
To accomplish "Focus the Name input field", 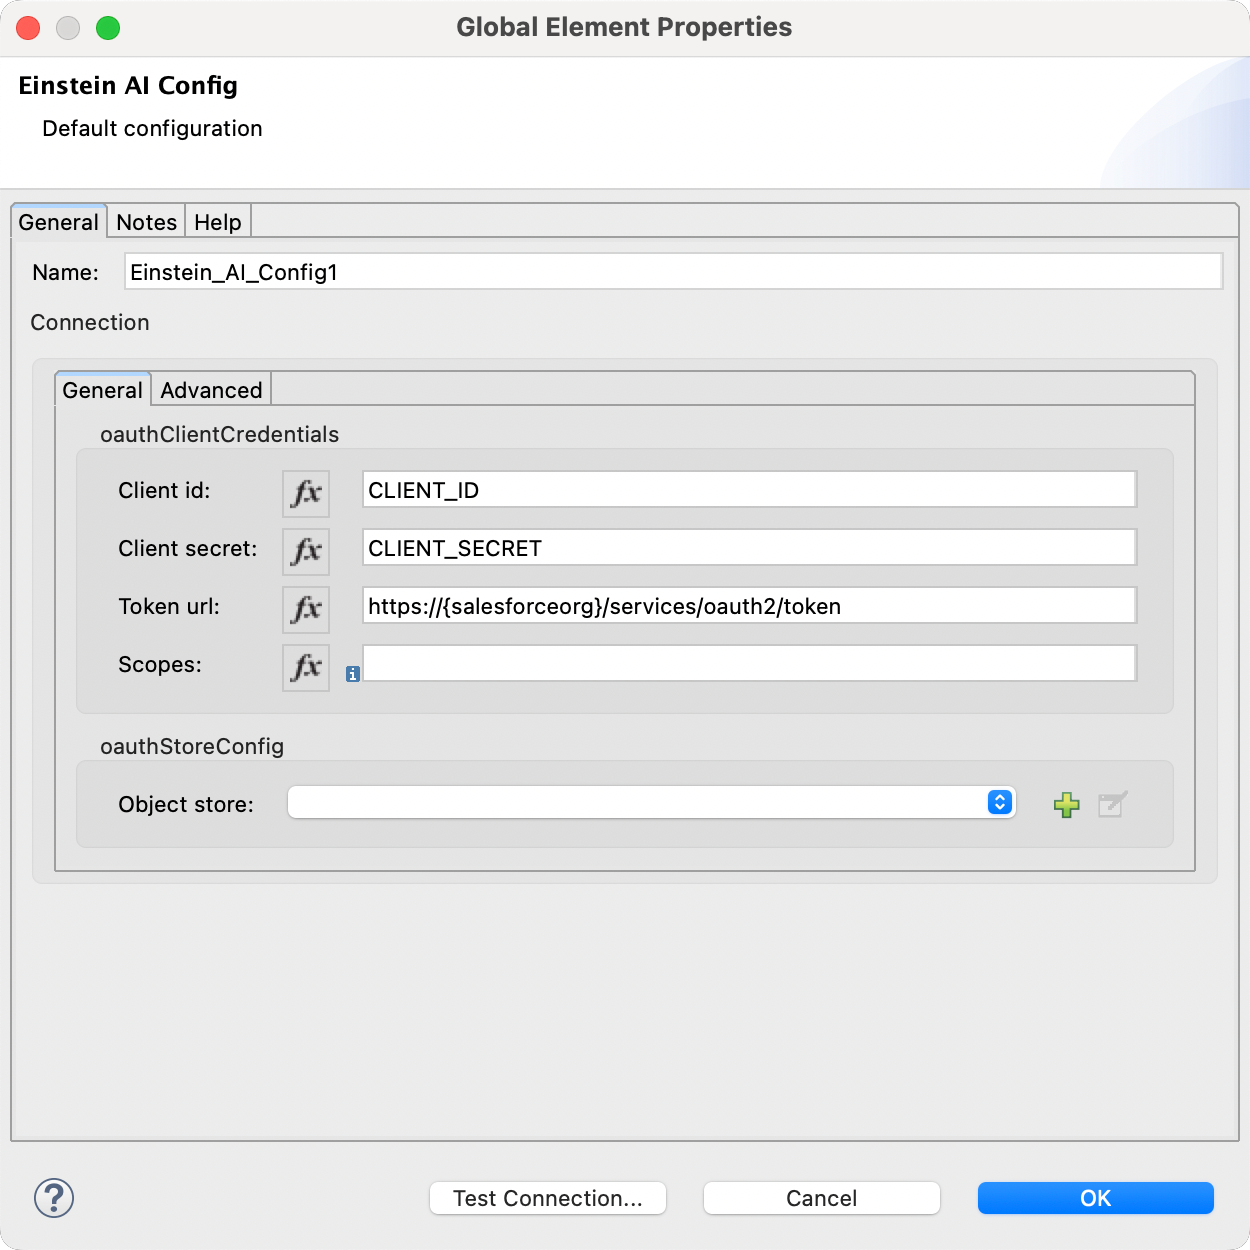I will click(x=674, y=272).
